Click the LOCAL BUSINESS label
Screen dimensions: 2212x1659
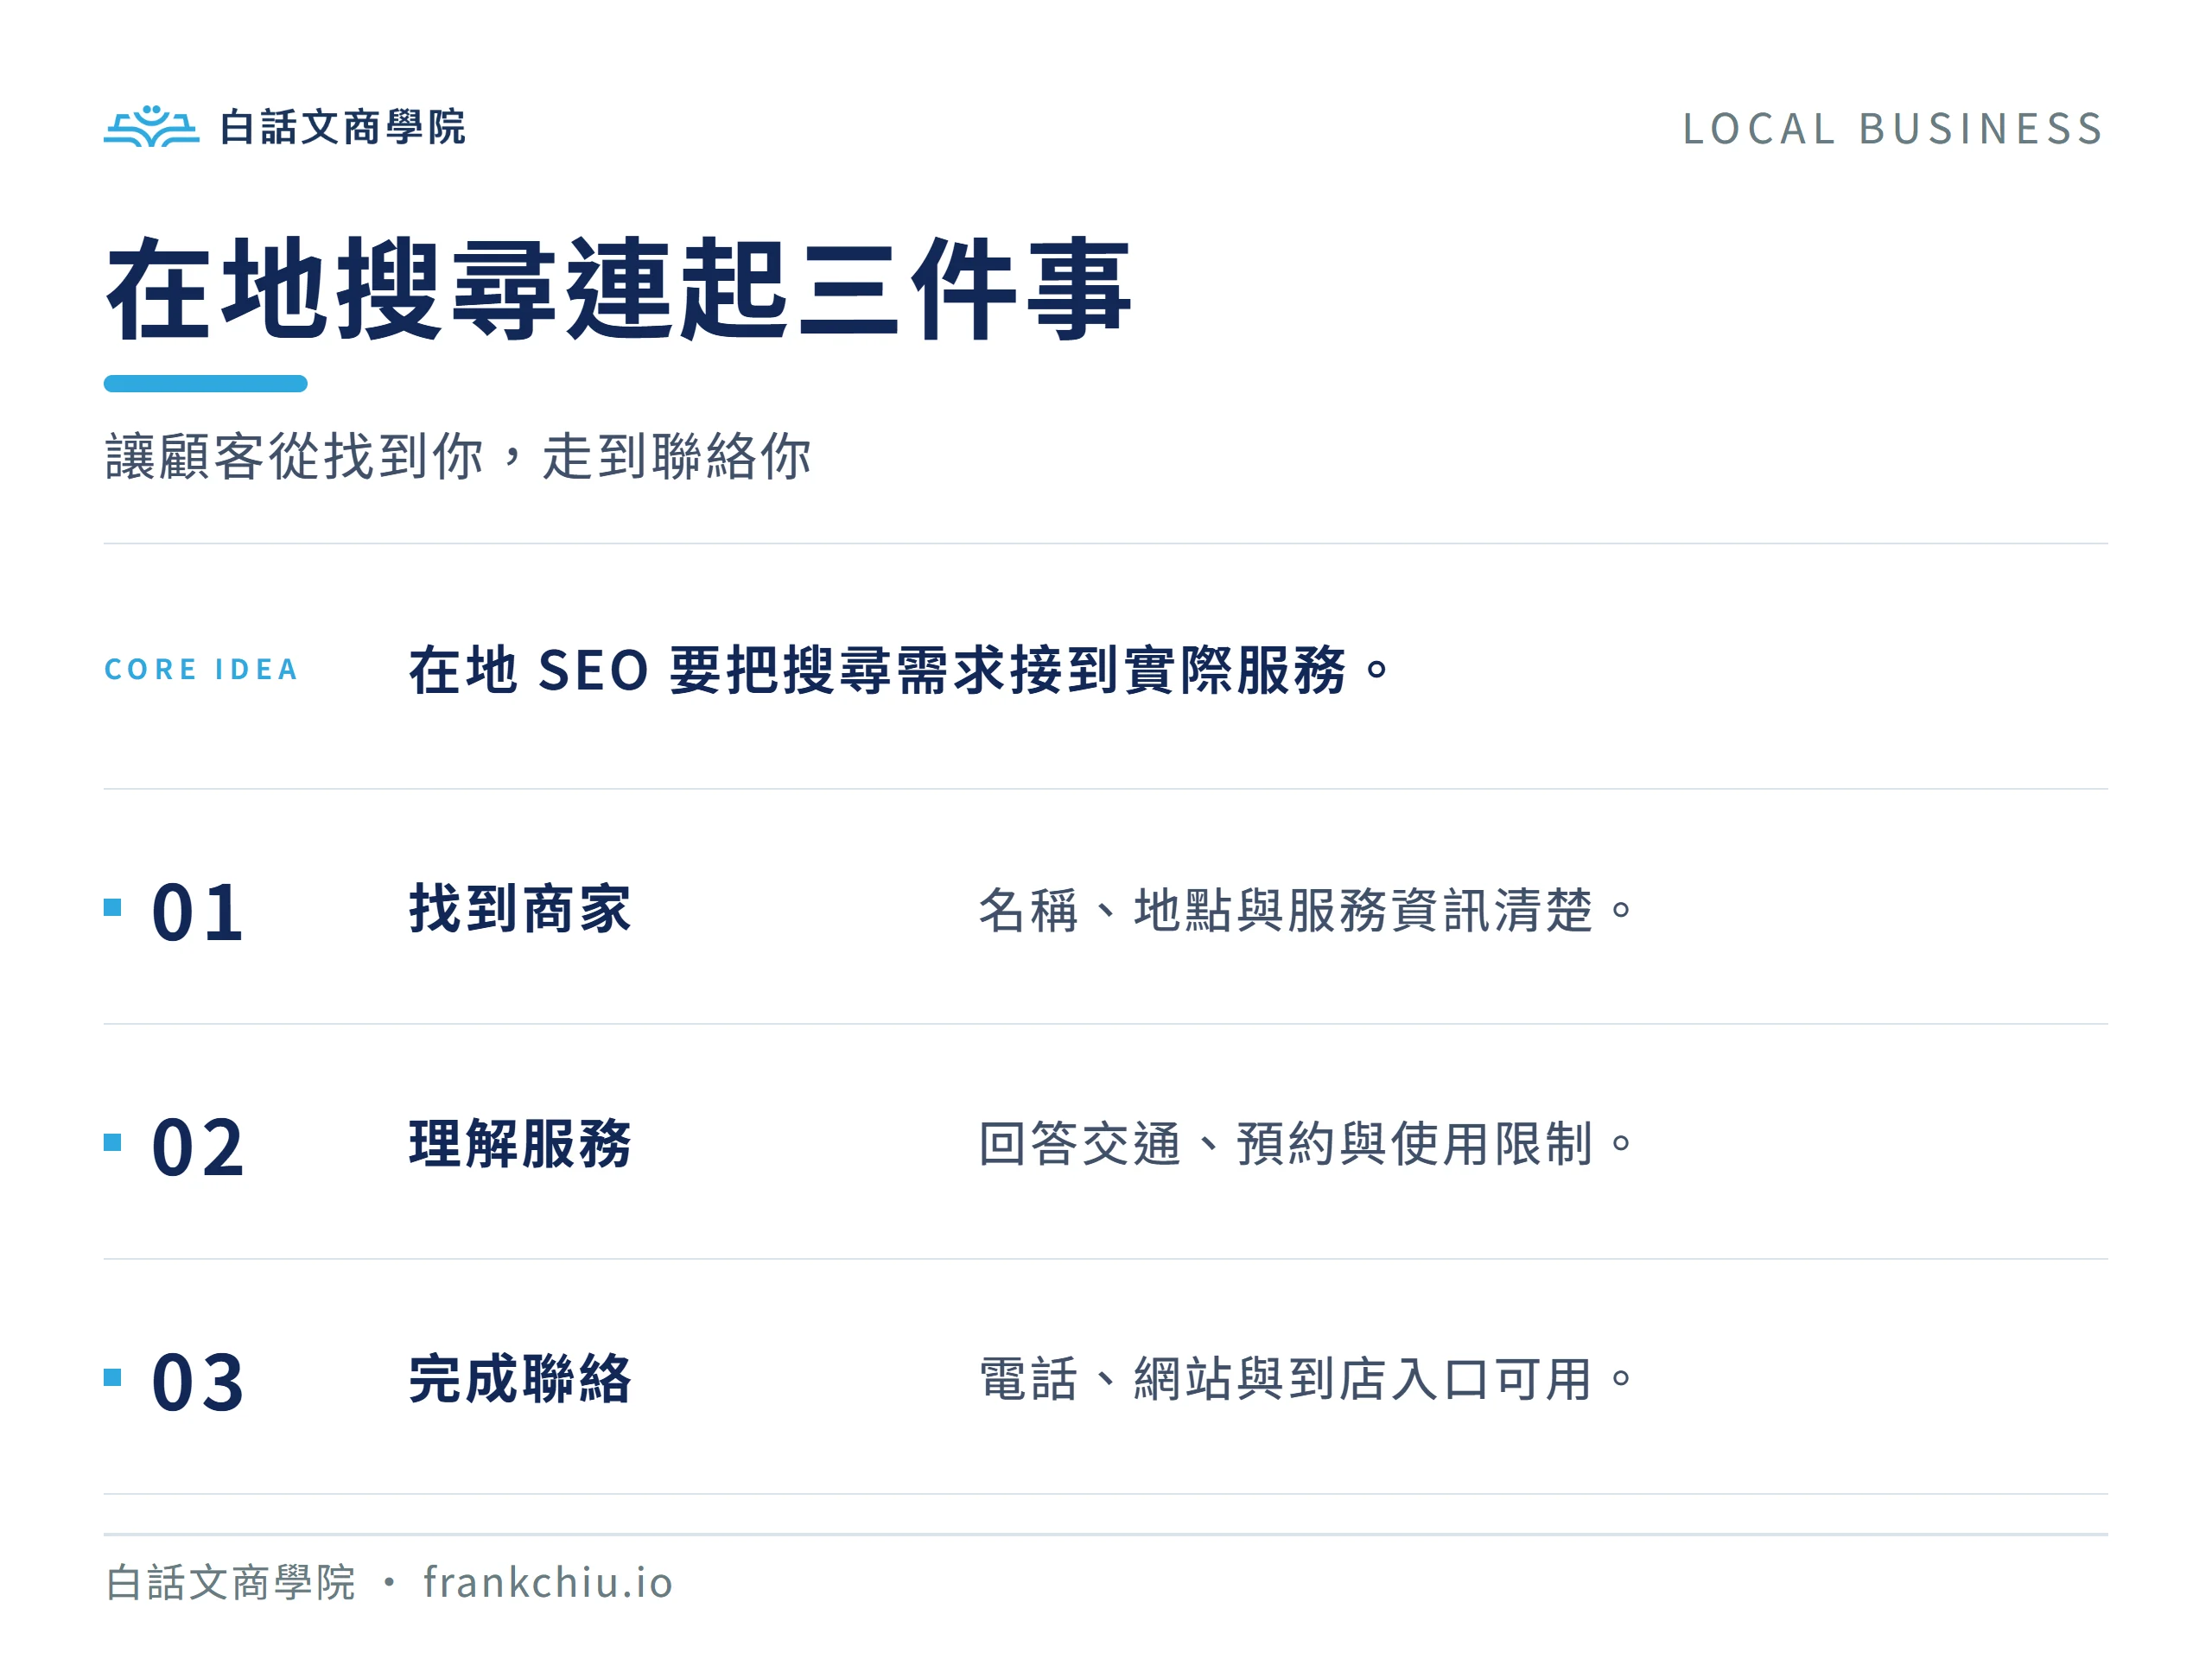pyautogui.click(x=1893, y=129)
